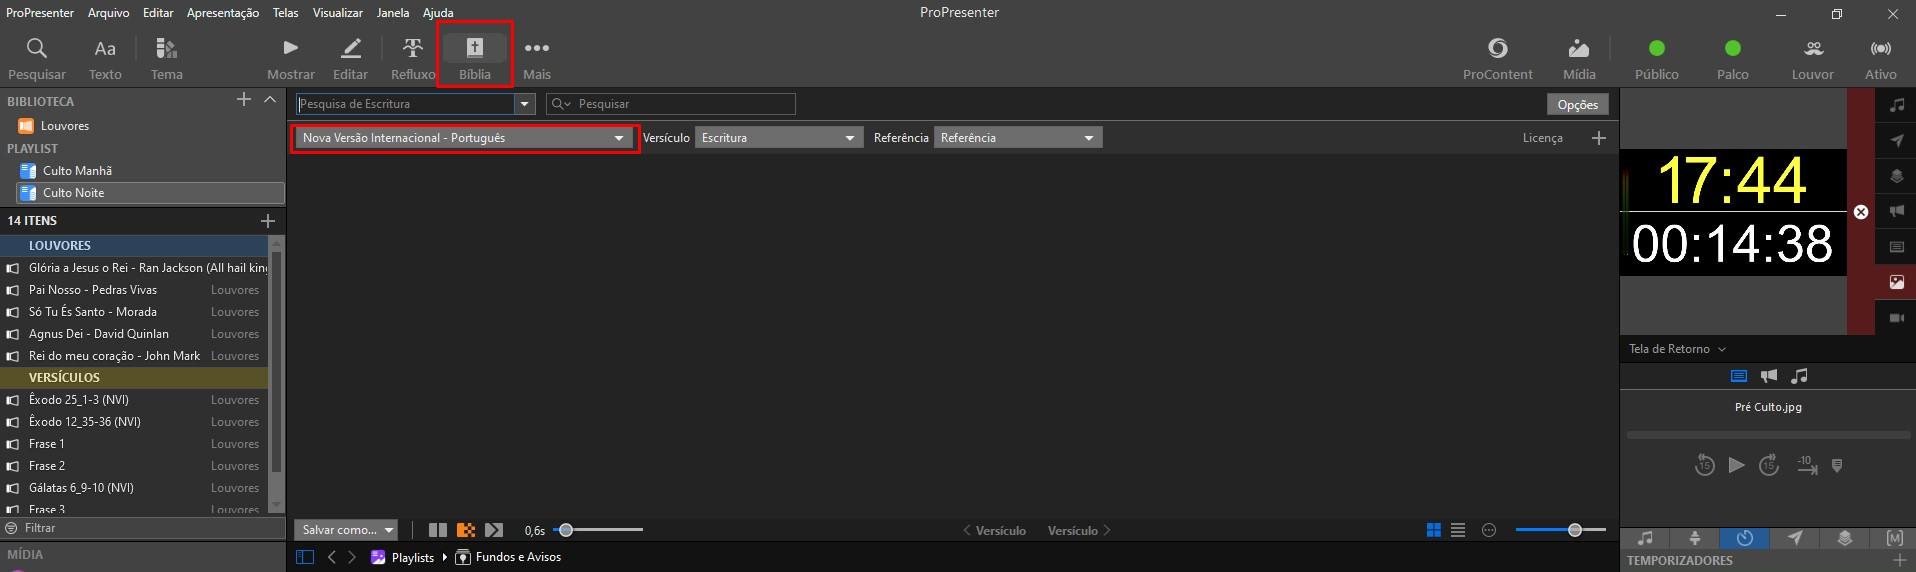Expand the Versículo Escritura dropdown
Screen dimensions: 1916x572
pos(779,138)
